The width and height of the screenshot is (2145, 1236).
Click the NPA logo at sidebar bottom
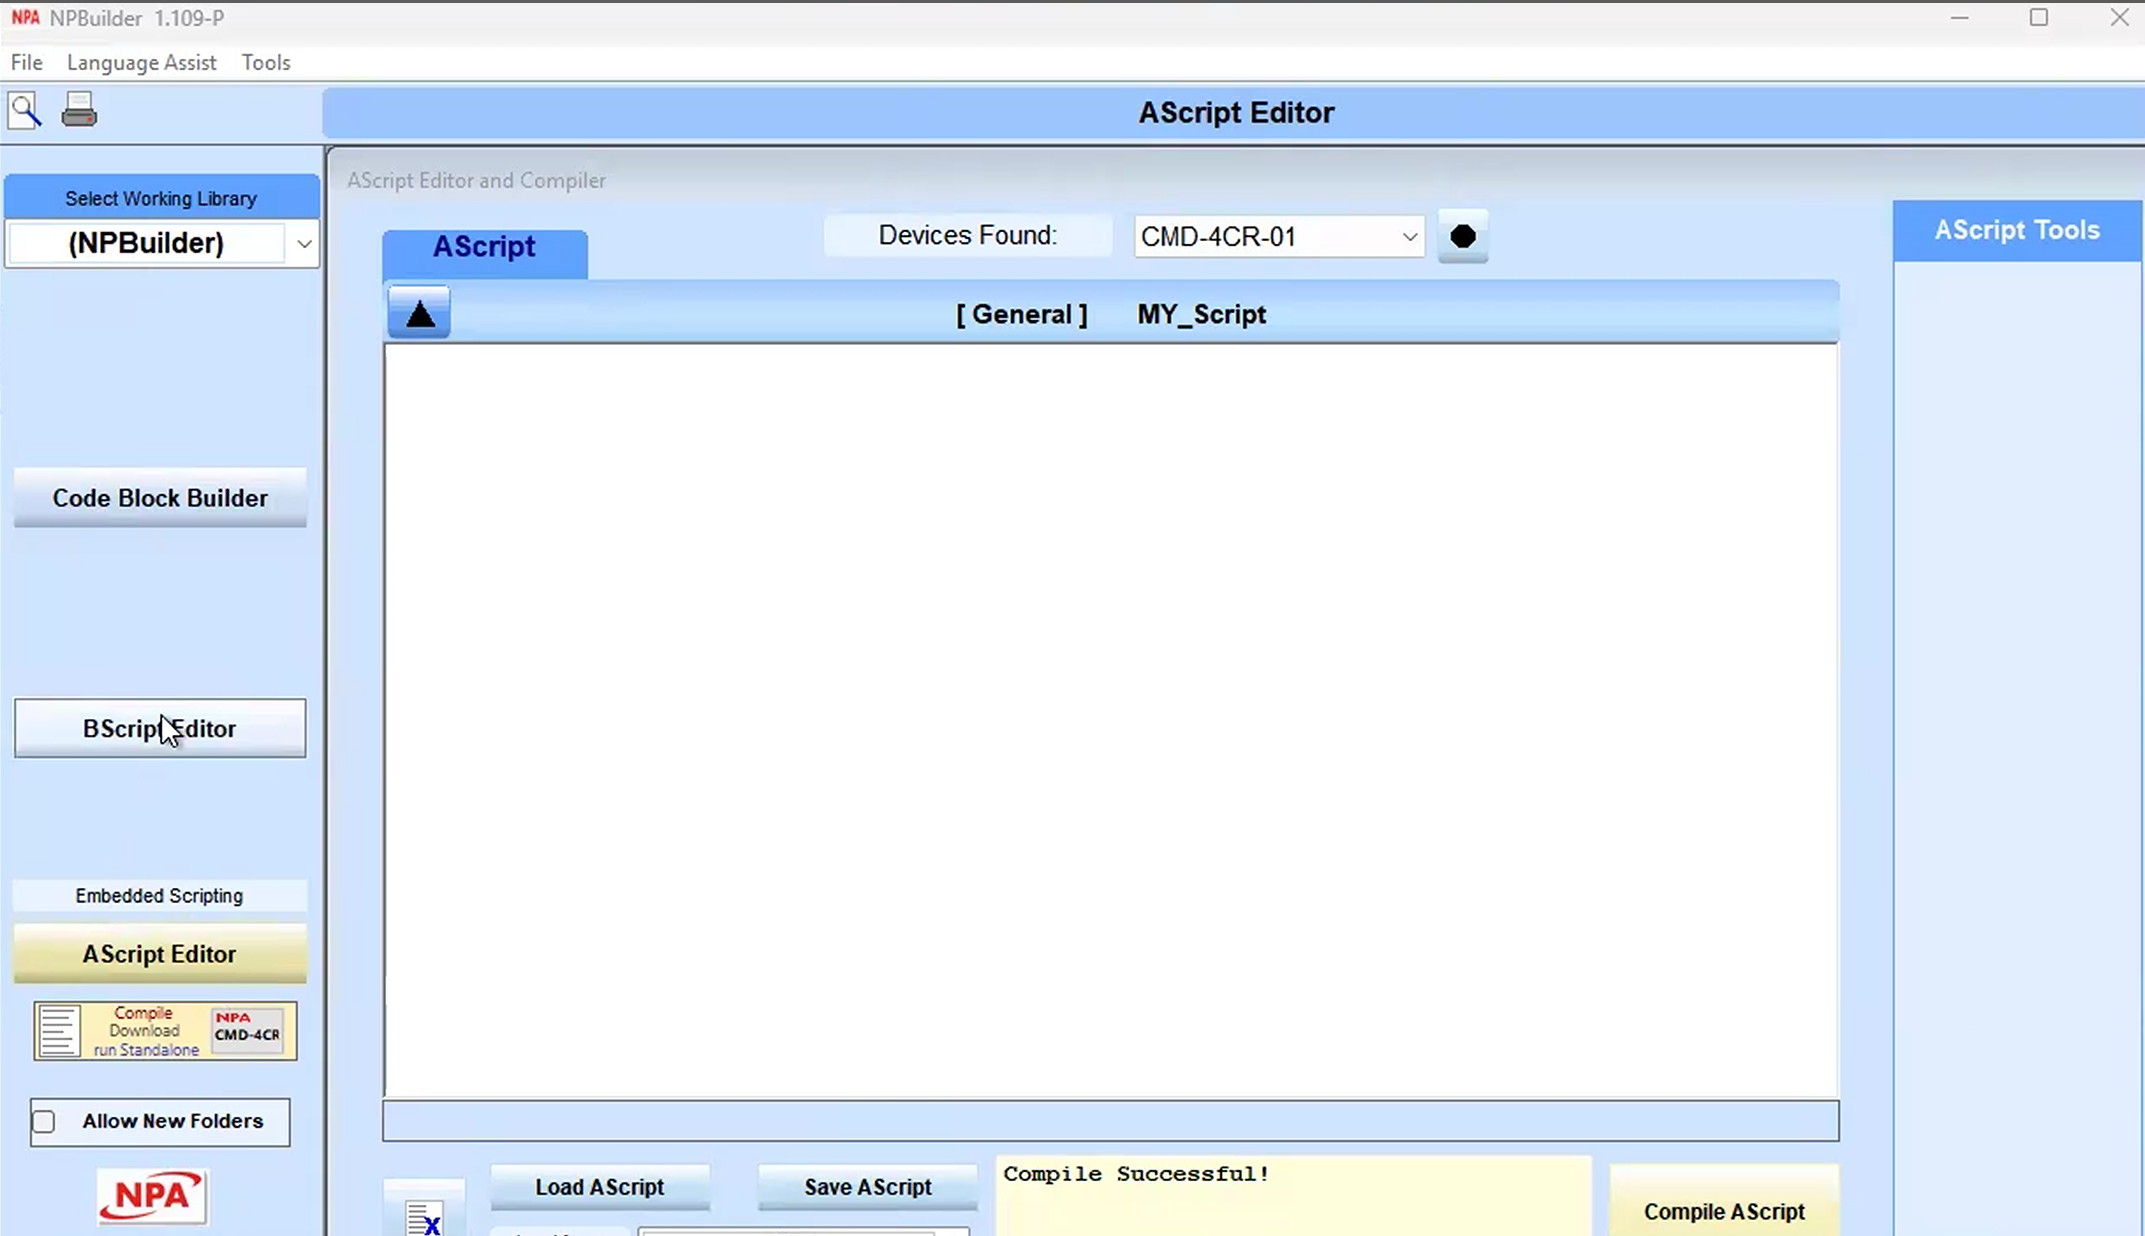point(152,1196)
